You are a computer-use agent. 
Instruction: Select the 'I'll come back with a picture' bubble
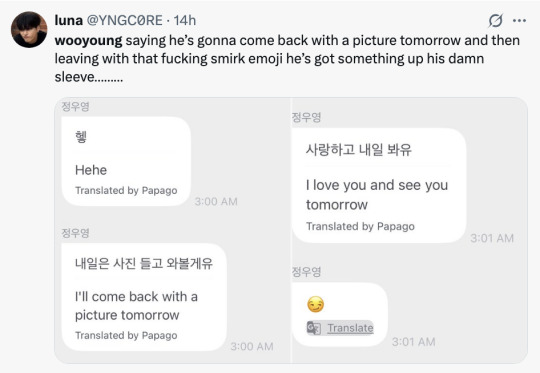[144, 297]
